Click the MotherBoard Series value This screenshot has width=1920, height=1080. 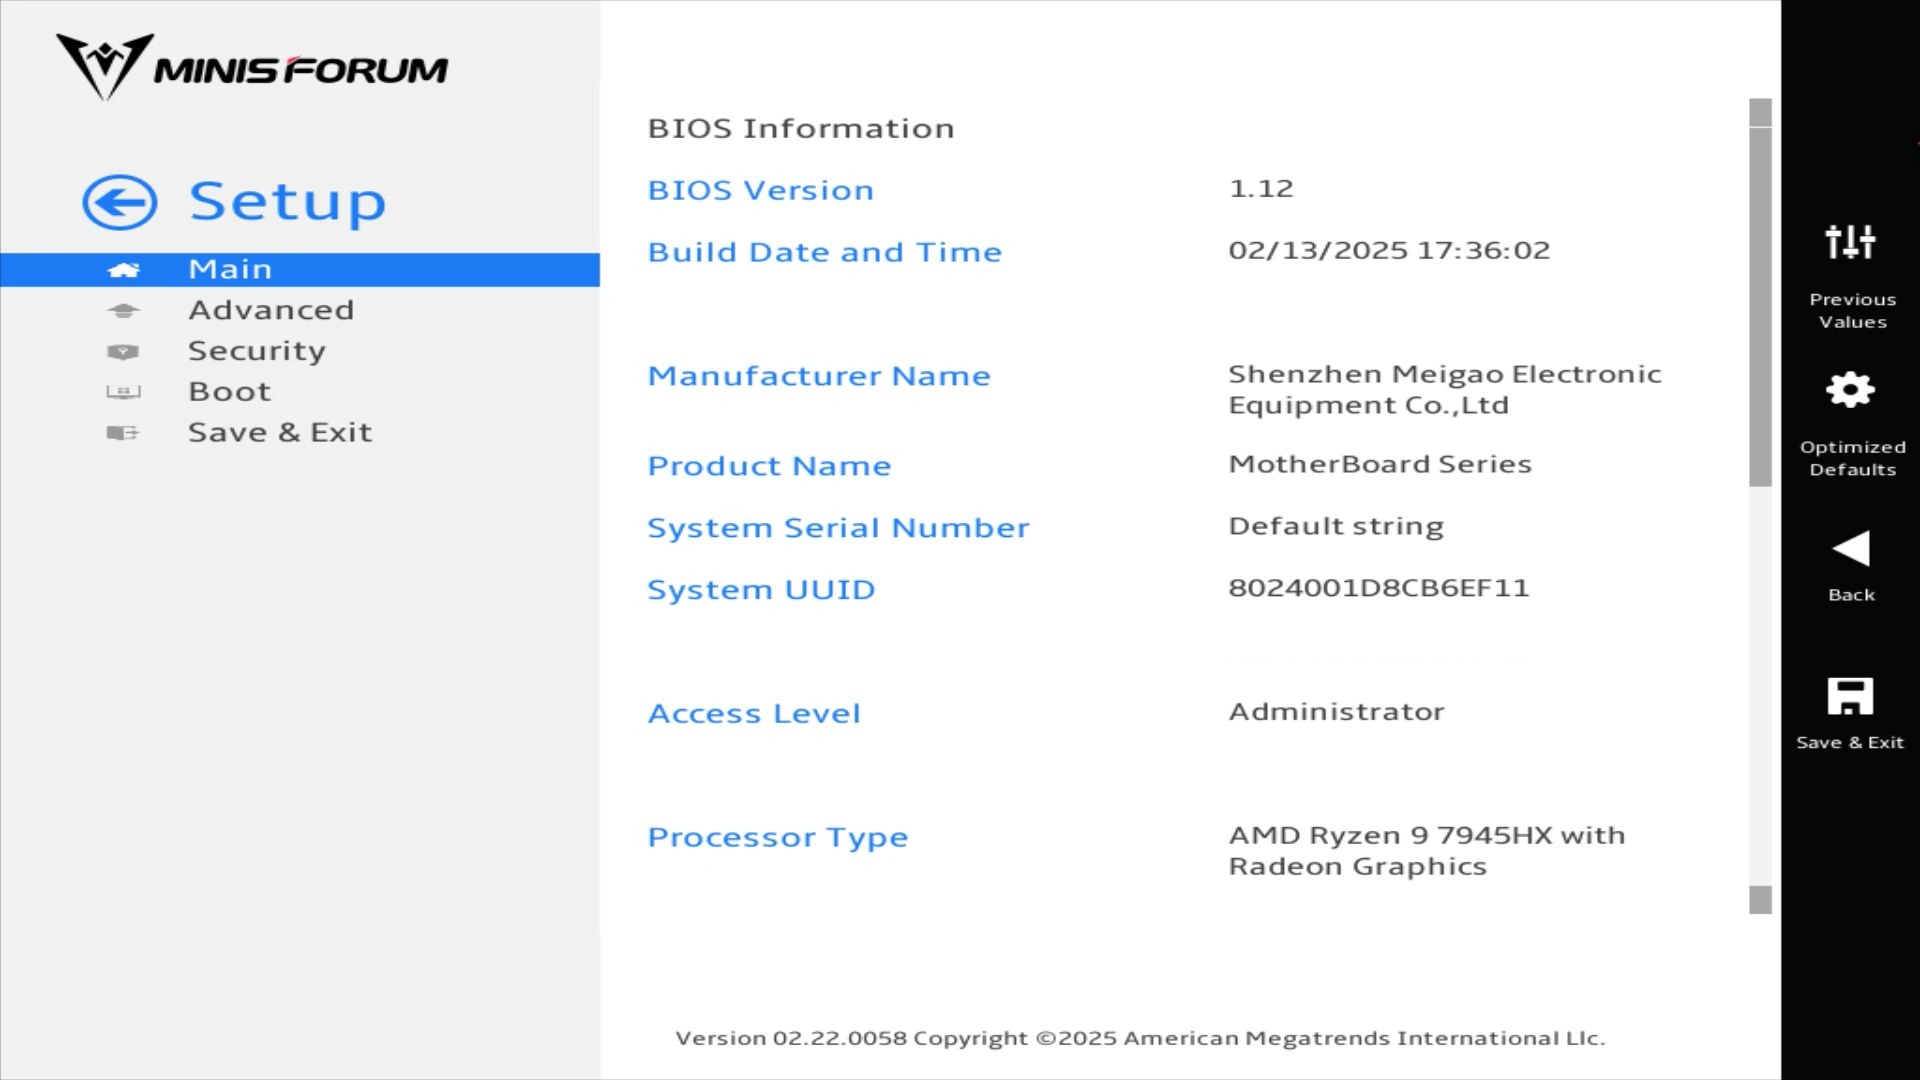pos(1379,464)
